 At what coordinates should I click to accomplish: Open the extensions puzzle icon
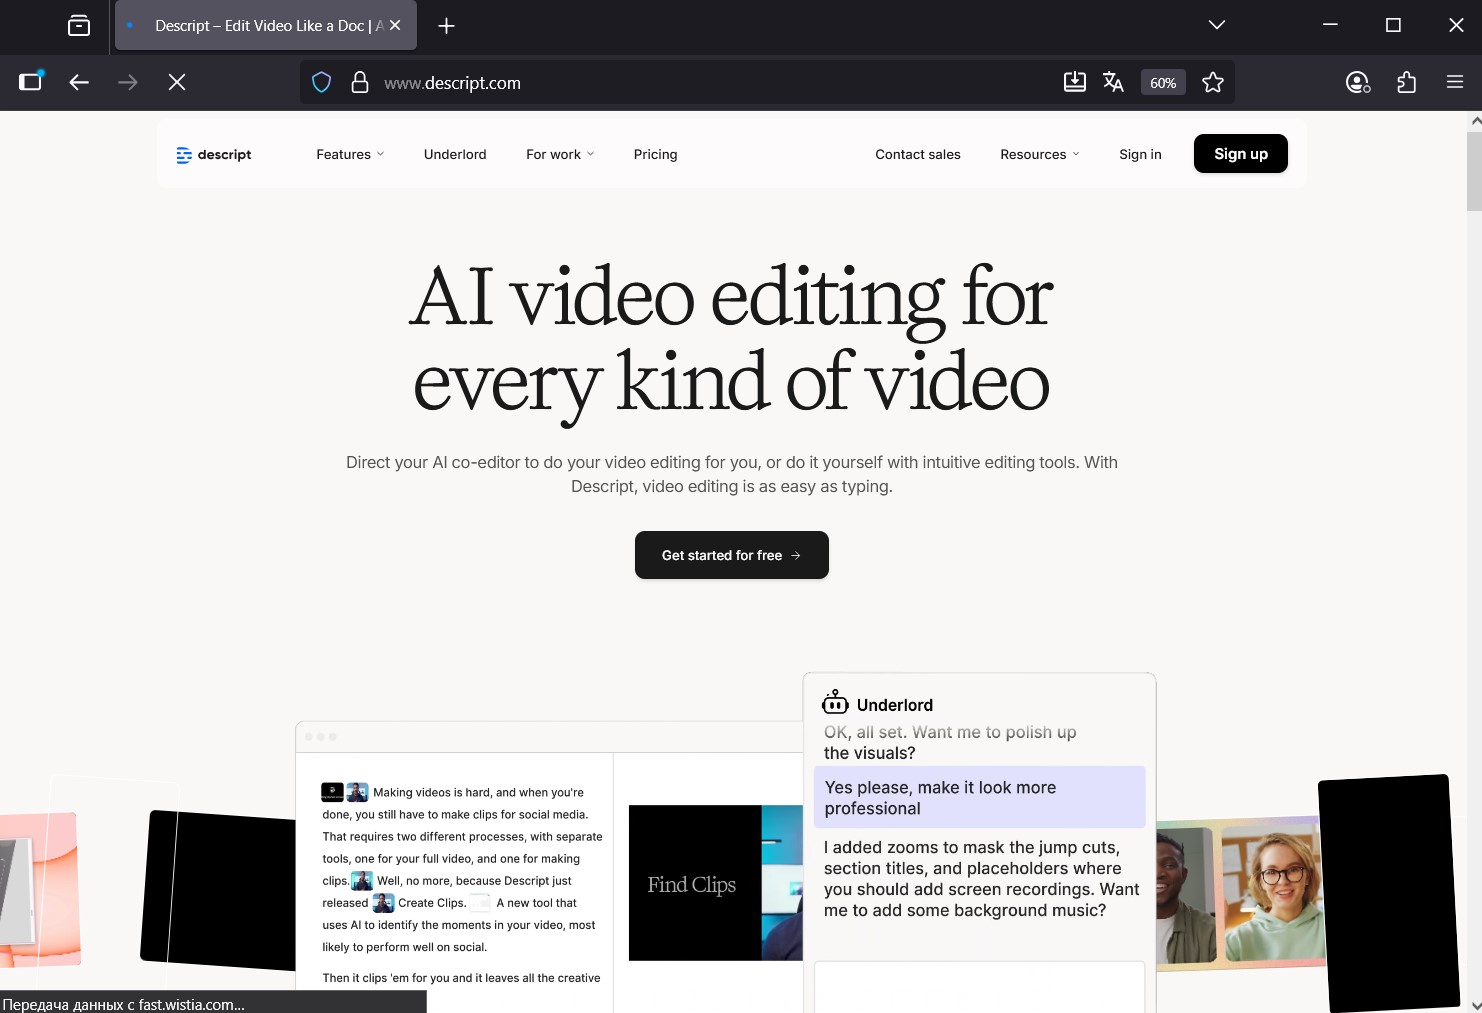(x=1406, y=82)
